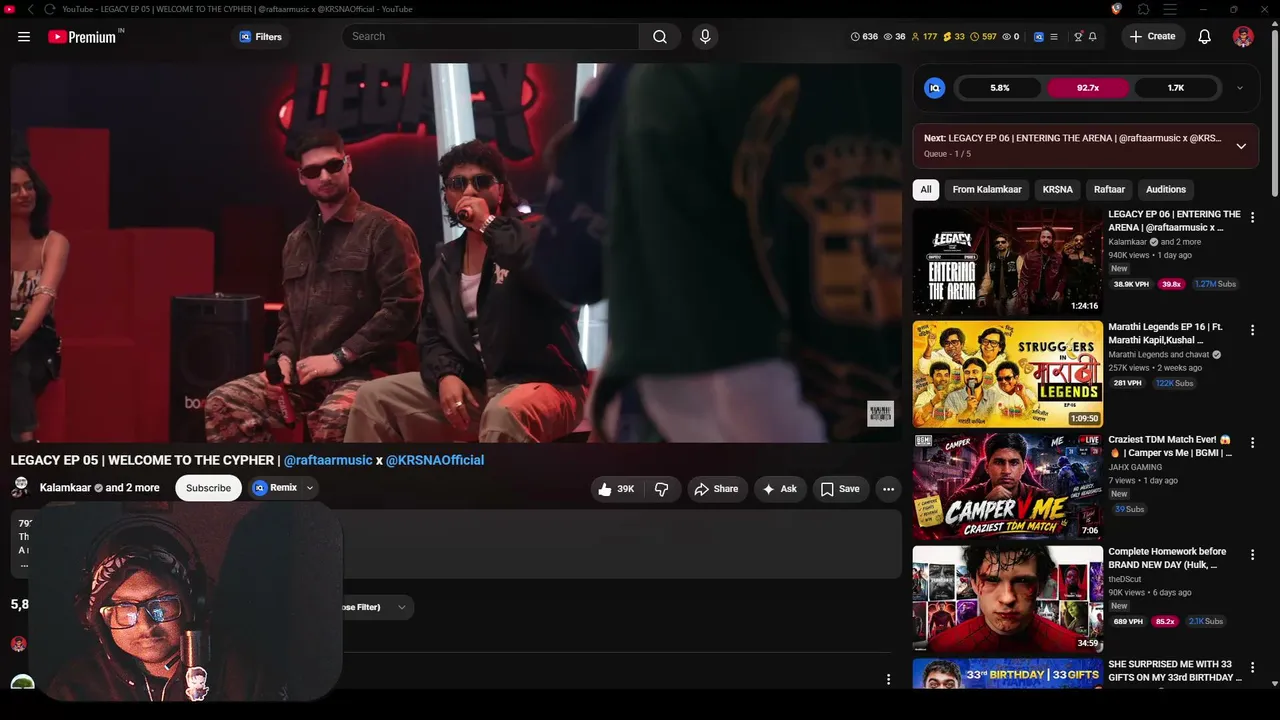Select the 1.7K stat pill

[x=1176, y=88]
